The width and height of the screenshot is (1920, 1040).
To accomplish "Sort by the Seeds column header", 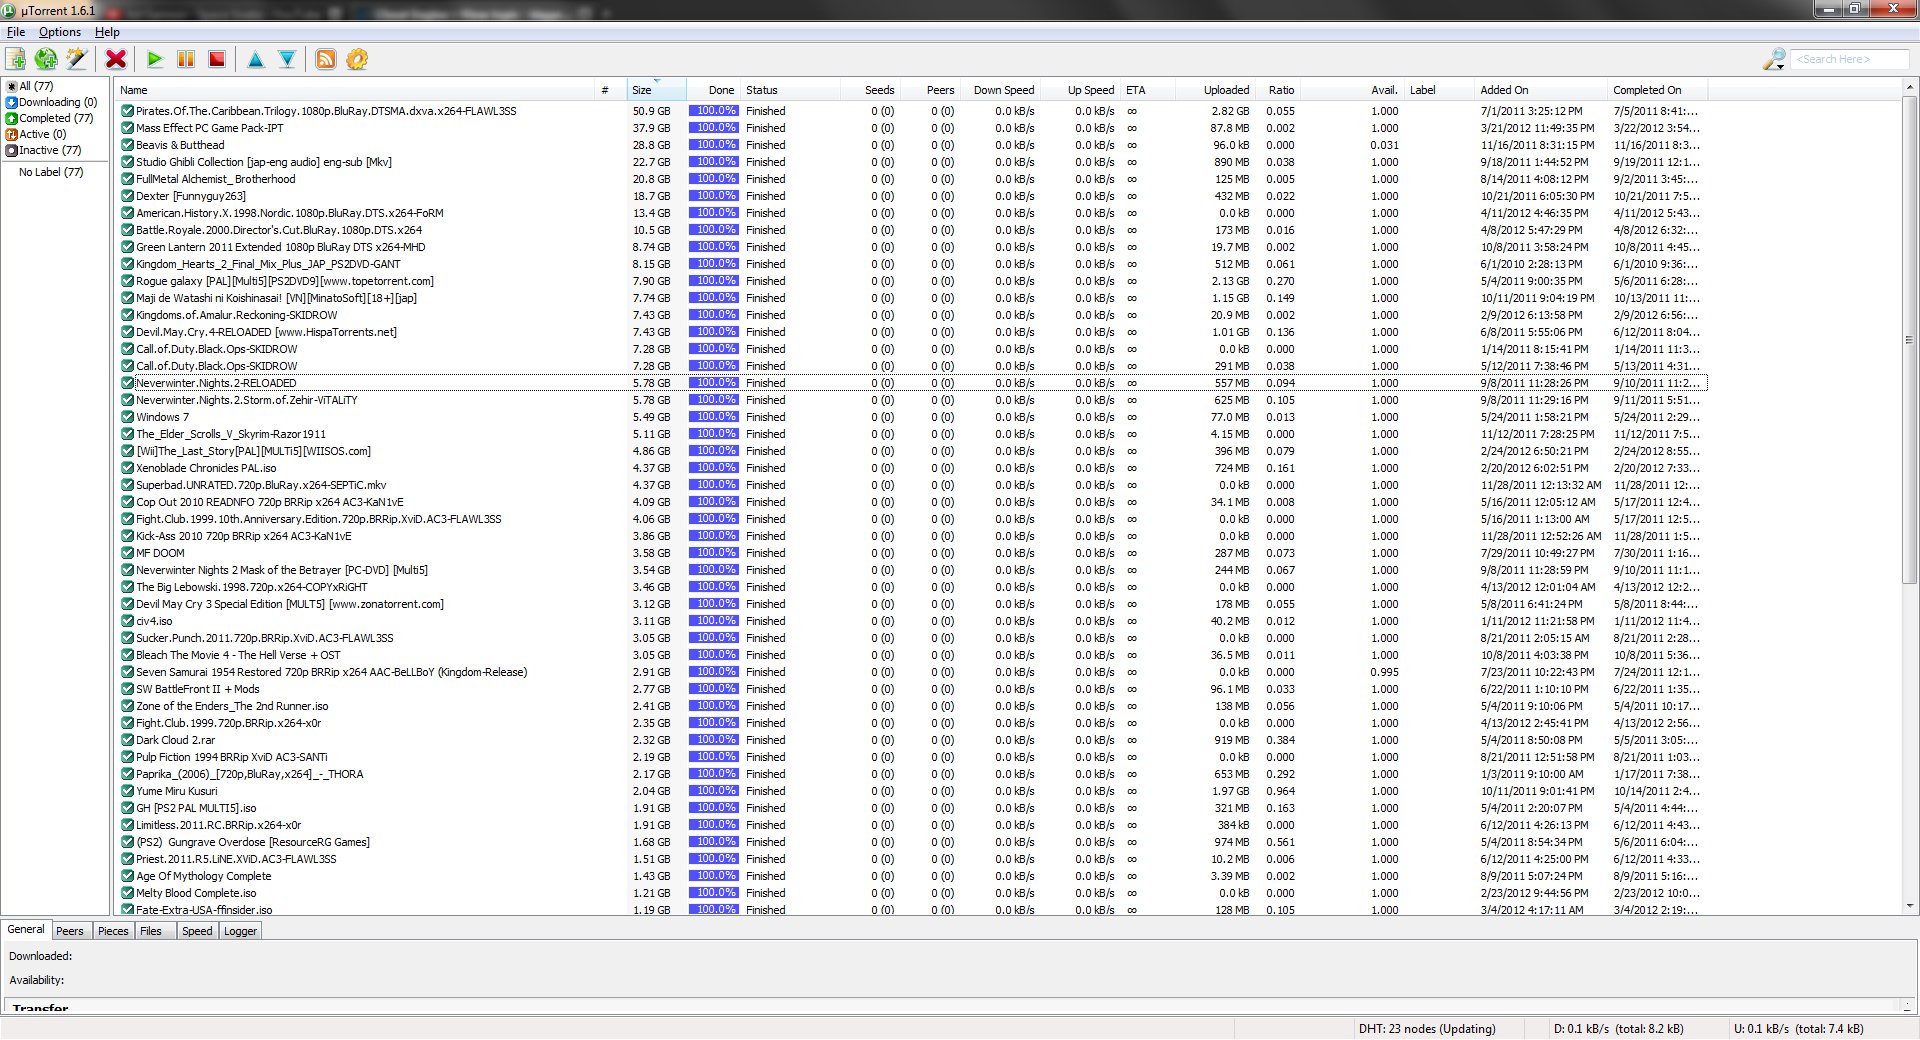I will click(870, 90).
